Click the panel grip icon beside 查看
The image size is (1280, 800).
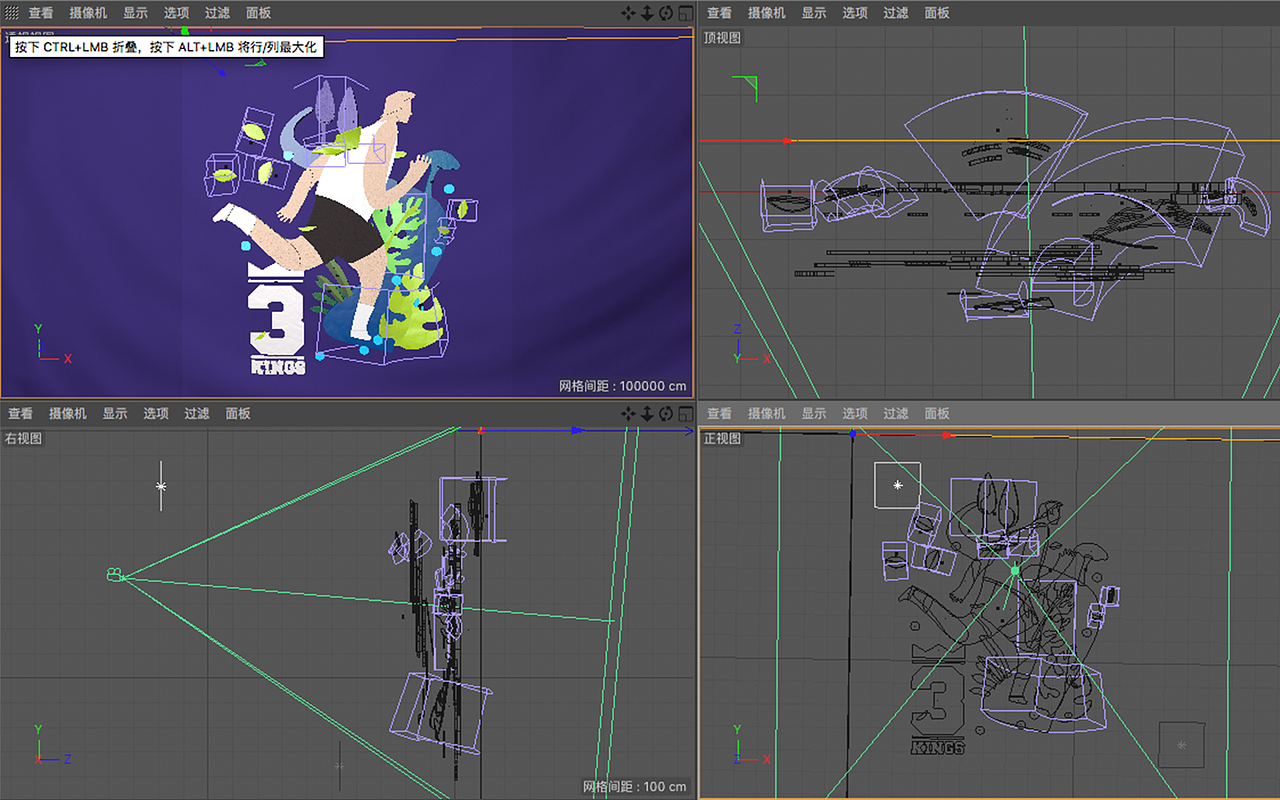coord(12,13)
